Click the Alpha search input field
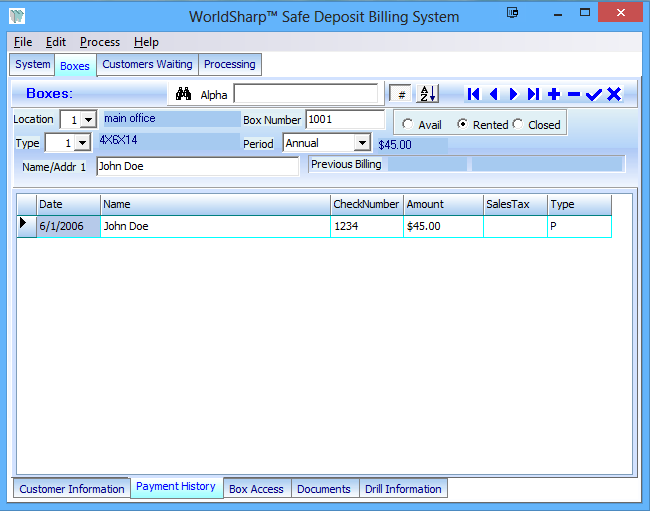The image size is (650, 511). pos(306,94)
